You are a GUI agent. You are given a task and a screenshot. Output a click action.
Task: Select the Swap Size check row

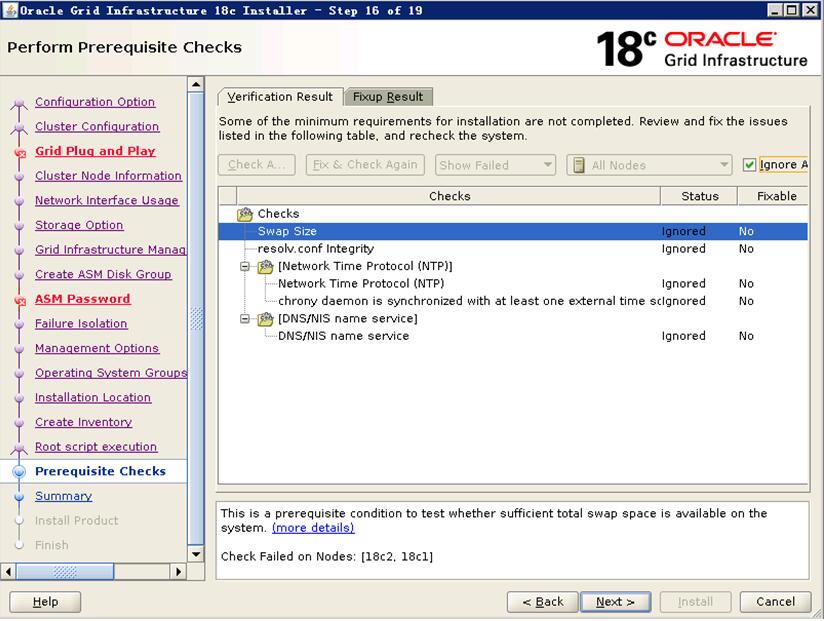513,231
